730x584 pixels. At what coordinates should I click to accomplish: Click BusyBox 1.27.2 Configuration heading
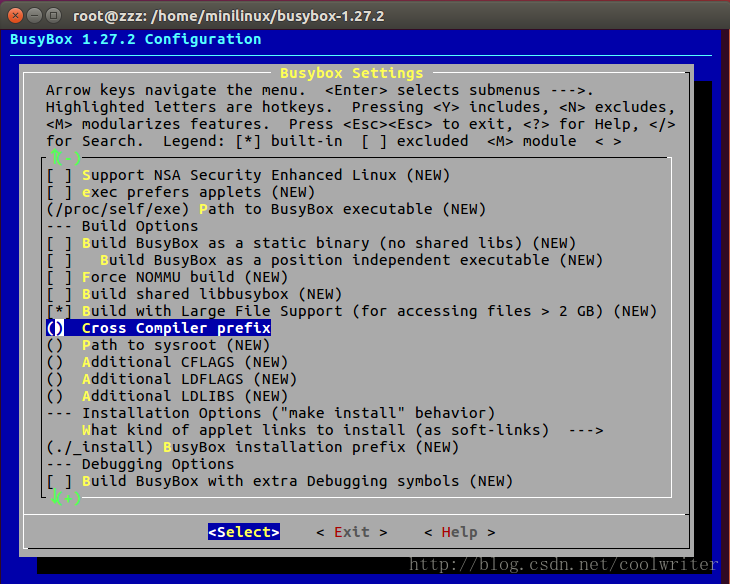[x=135, y=39]
